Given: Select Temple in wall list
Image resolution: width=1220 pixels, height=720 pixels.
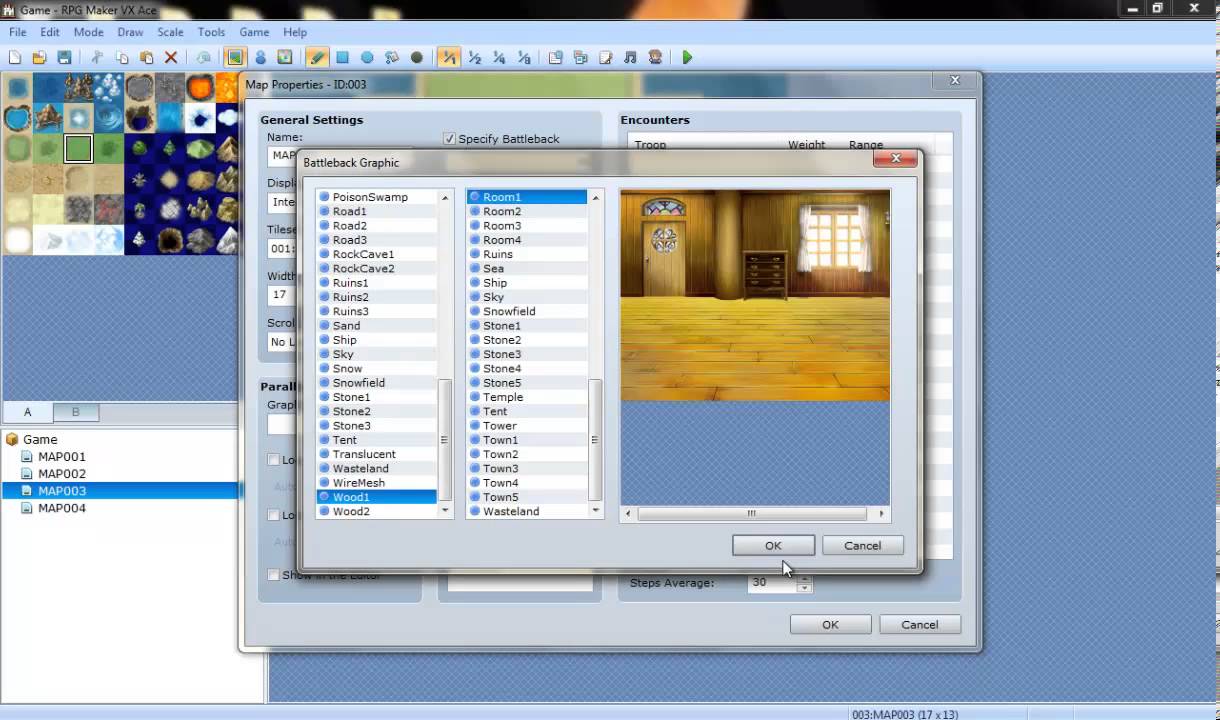Looking at the screenshot, I should click(527, 397).
